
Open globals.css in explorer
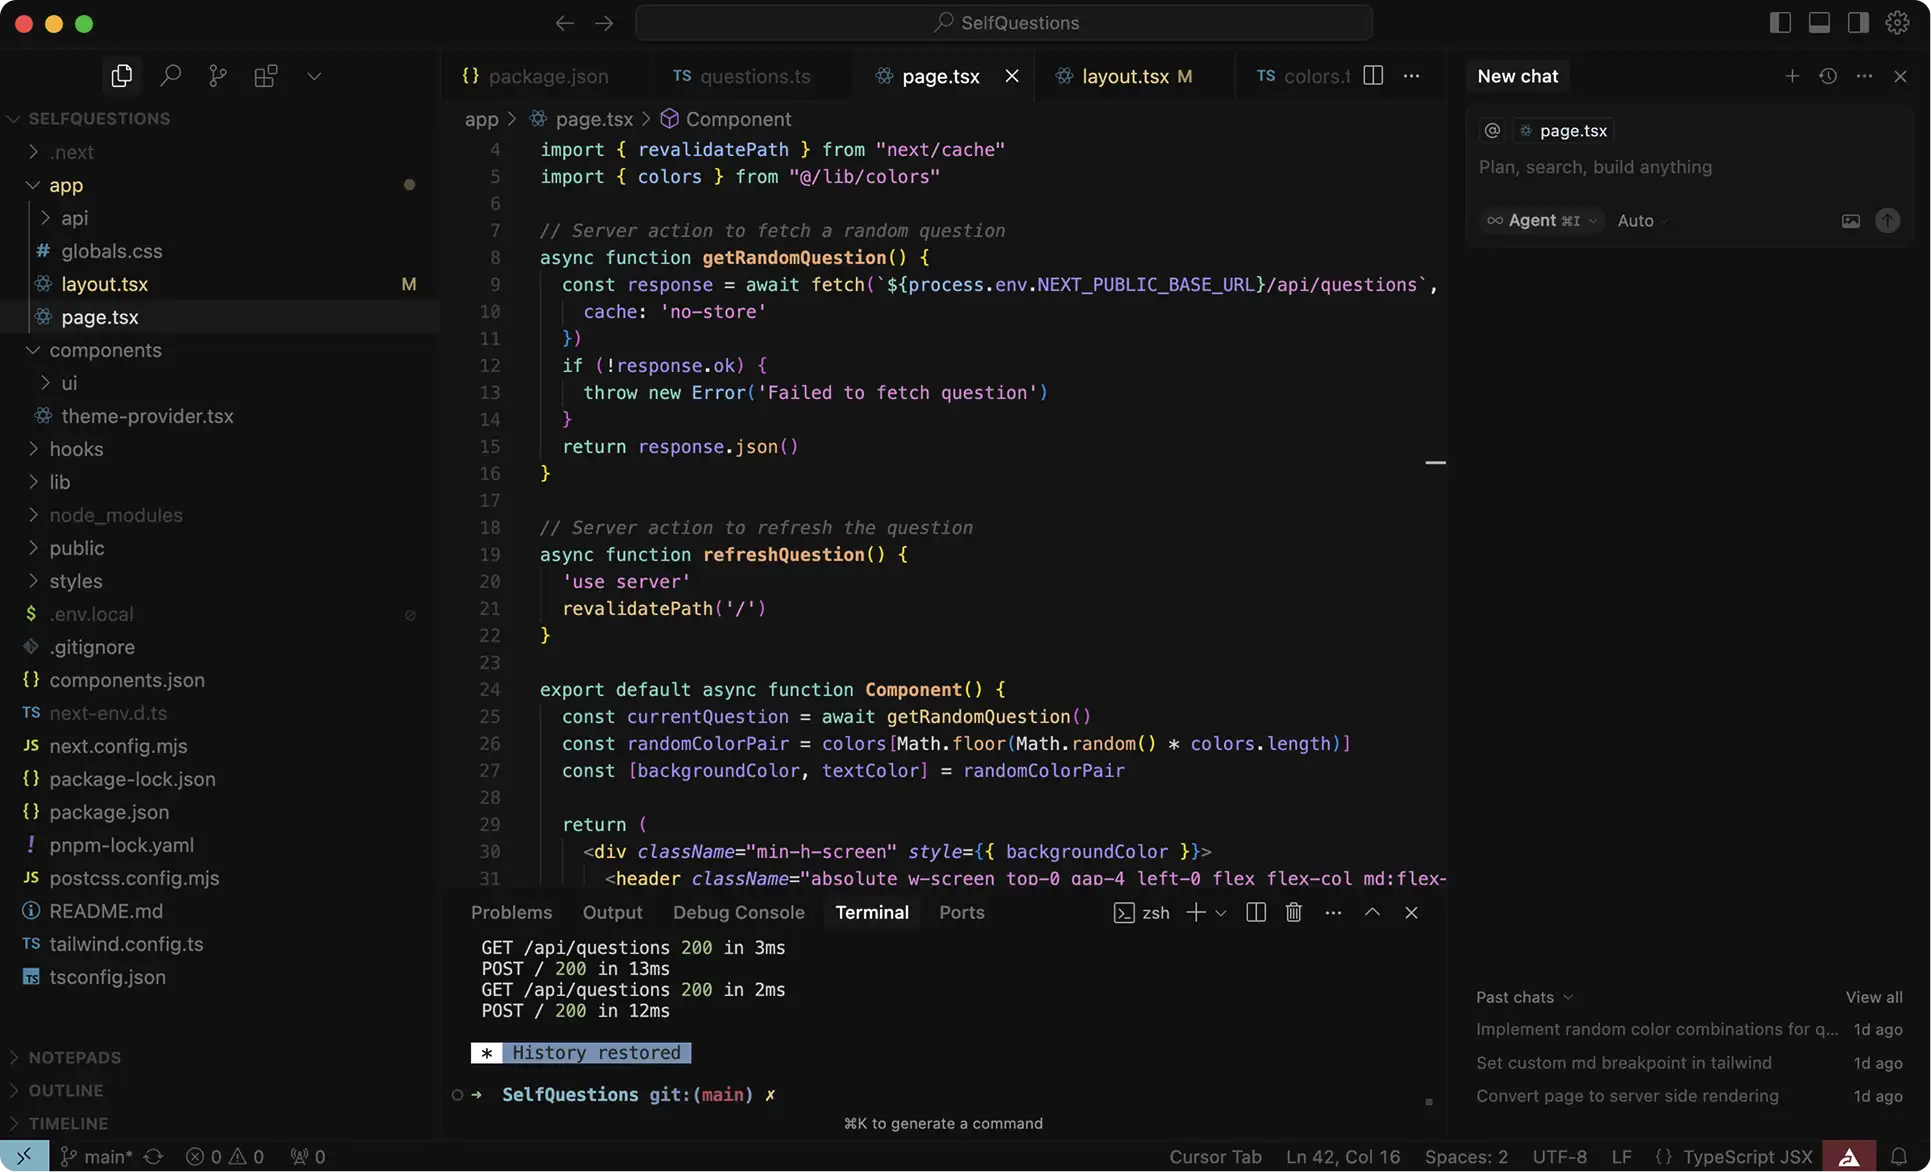point(220,251)
